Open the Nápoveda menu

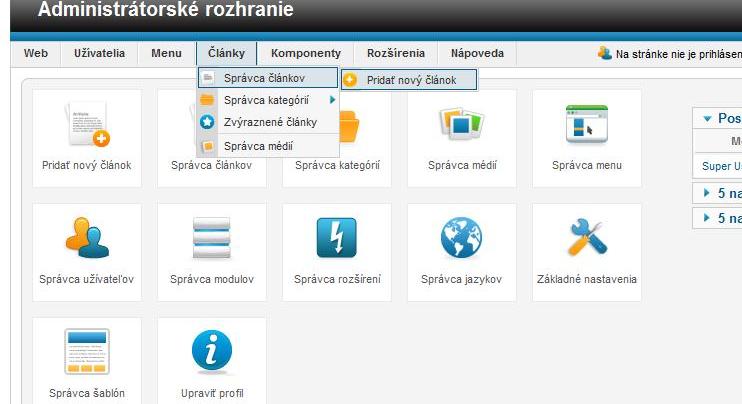pos(477,54)
